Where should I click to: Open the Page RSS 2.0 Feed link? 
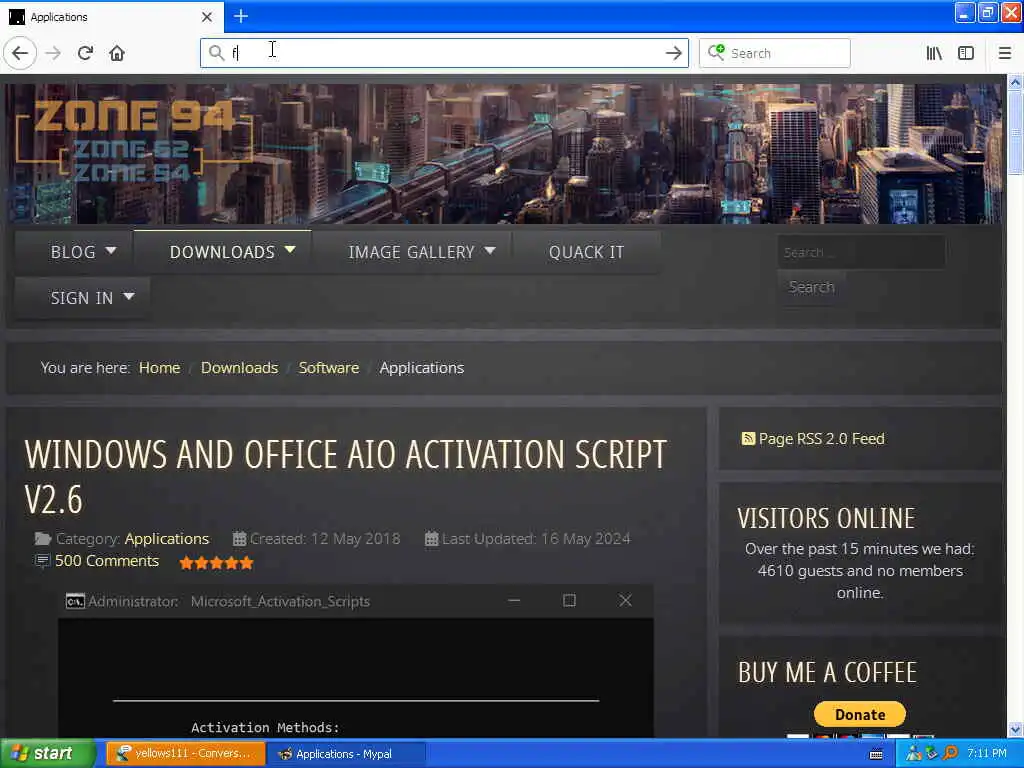(x=821, y=438)
